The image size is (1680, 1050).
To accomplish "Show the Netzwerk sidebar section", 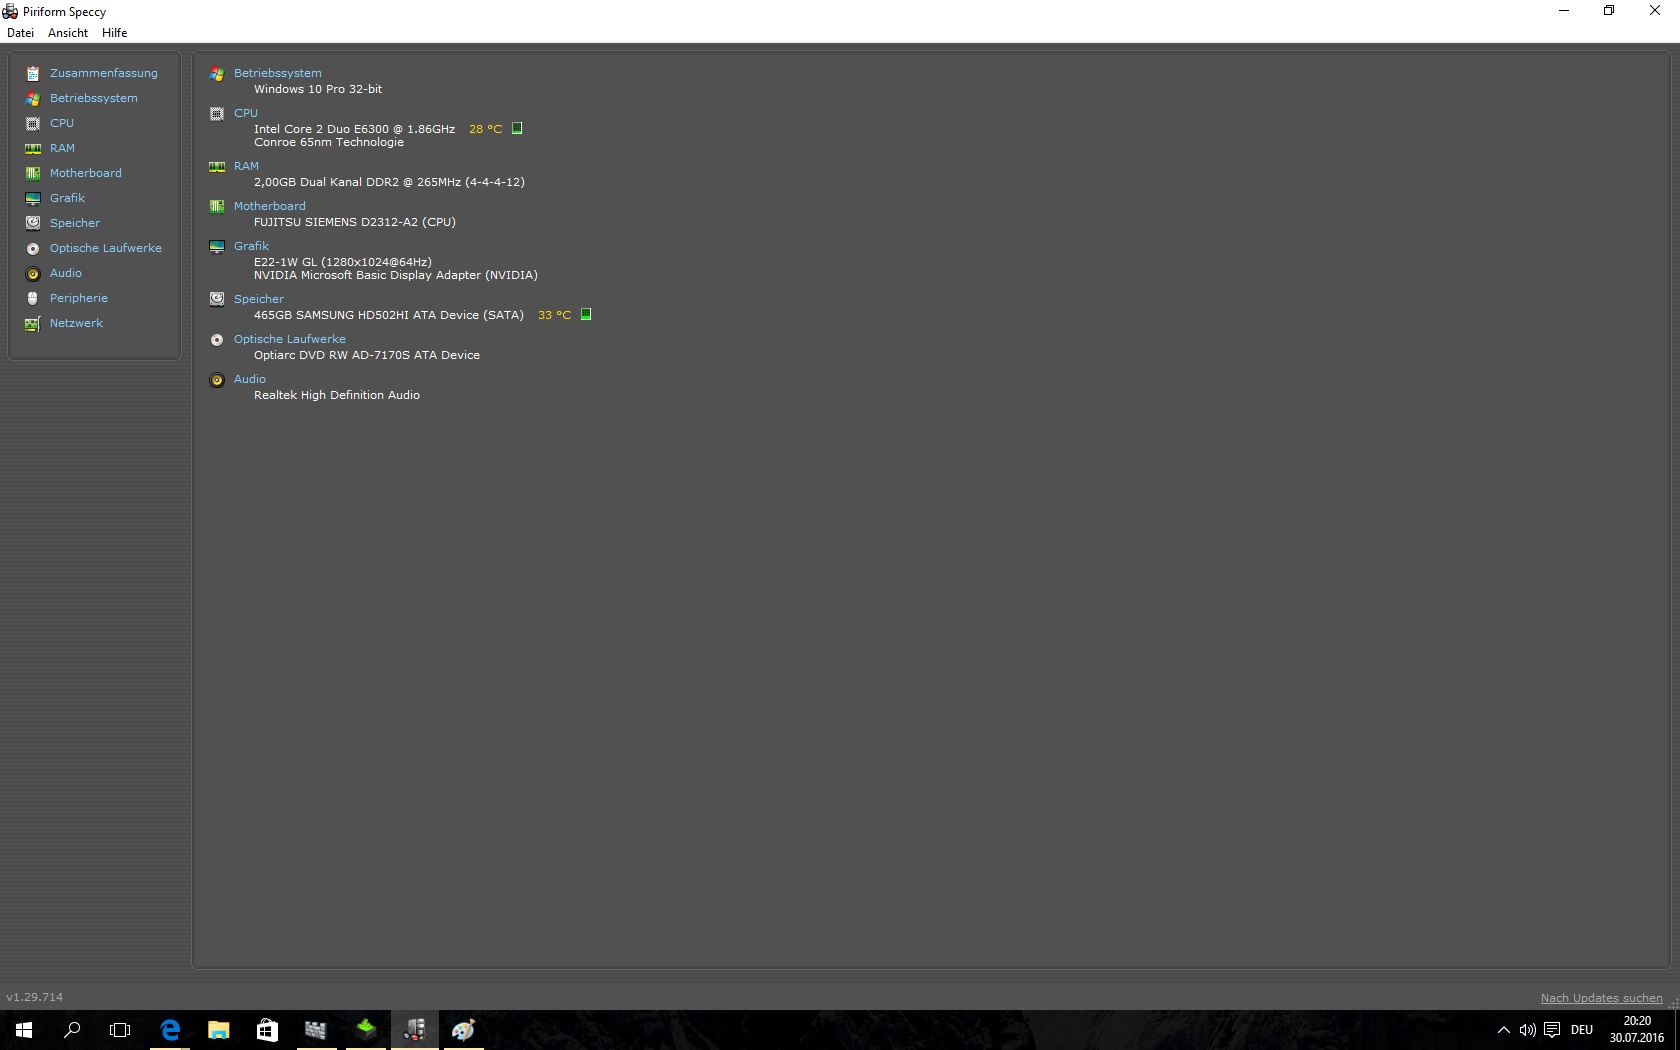I will [x=76, y=323].
